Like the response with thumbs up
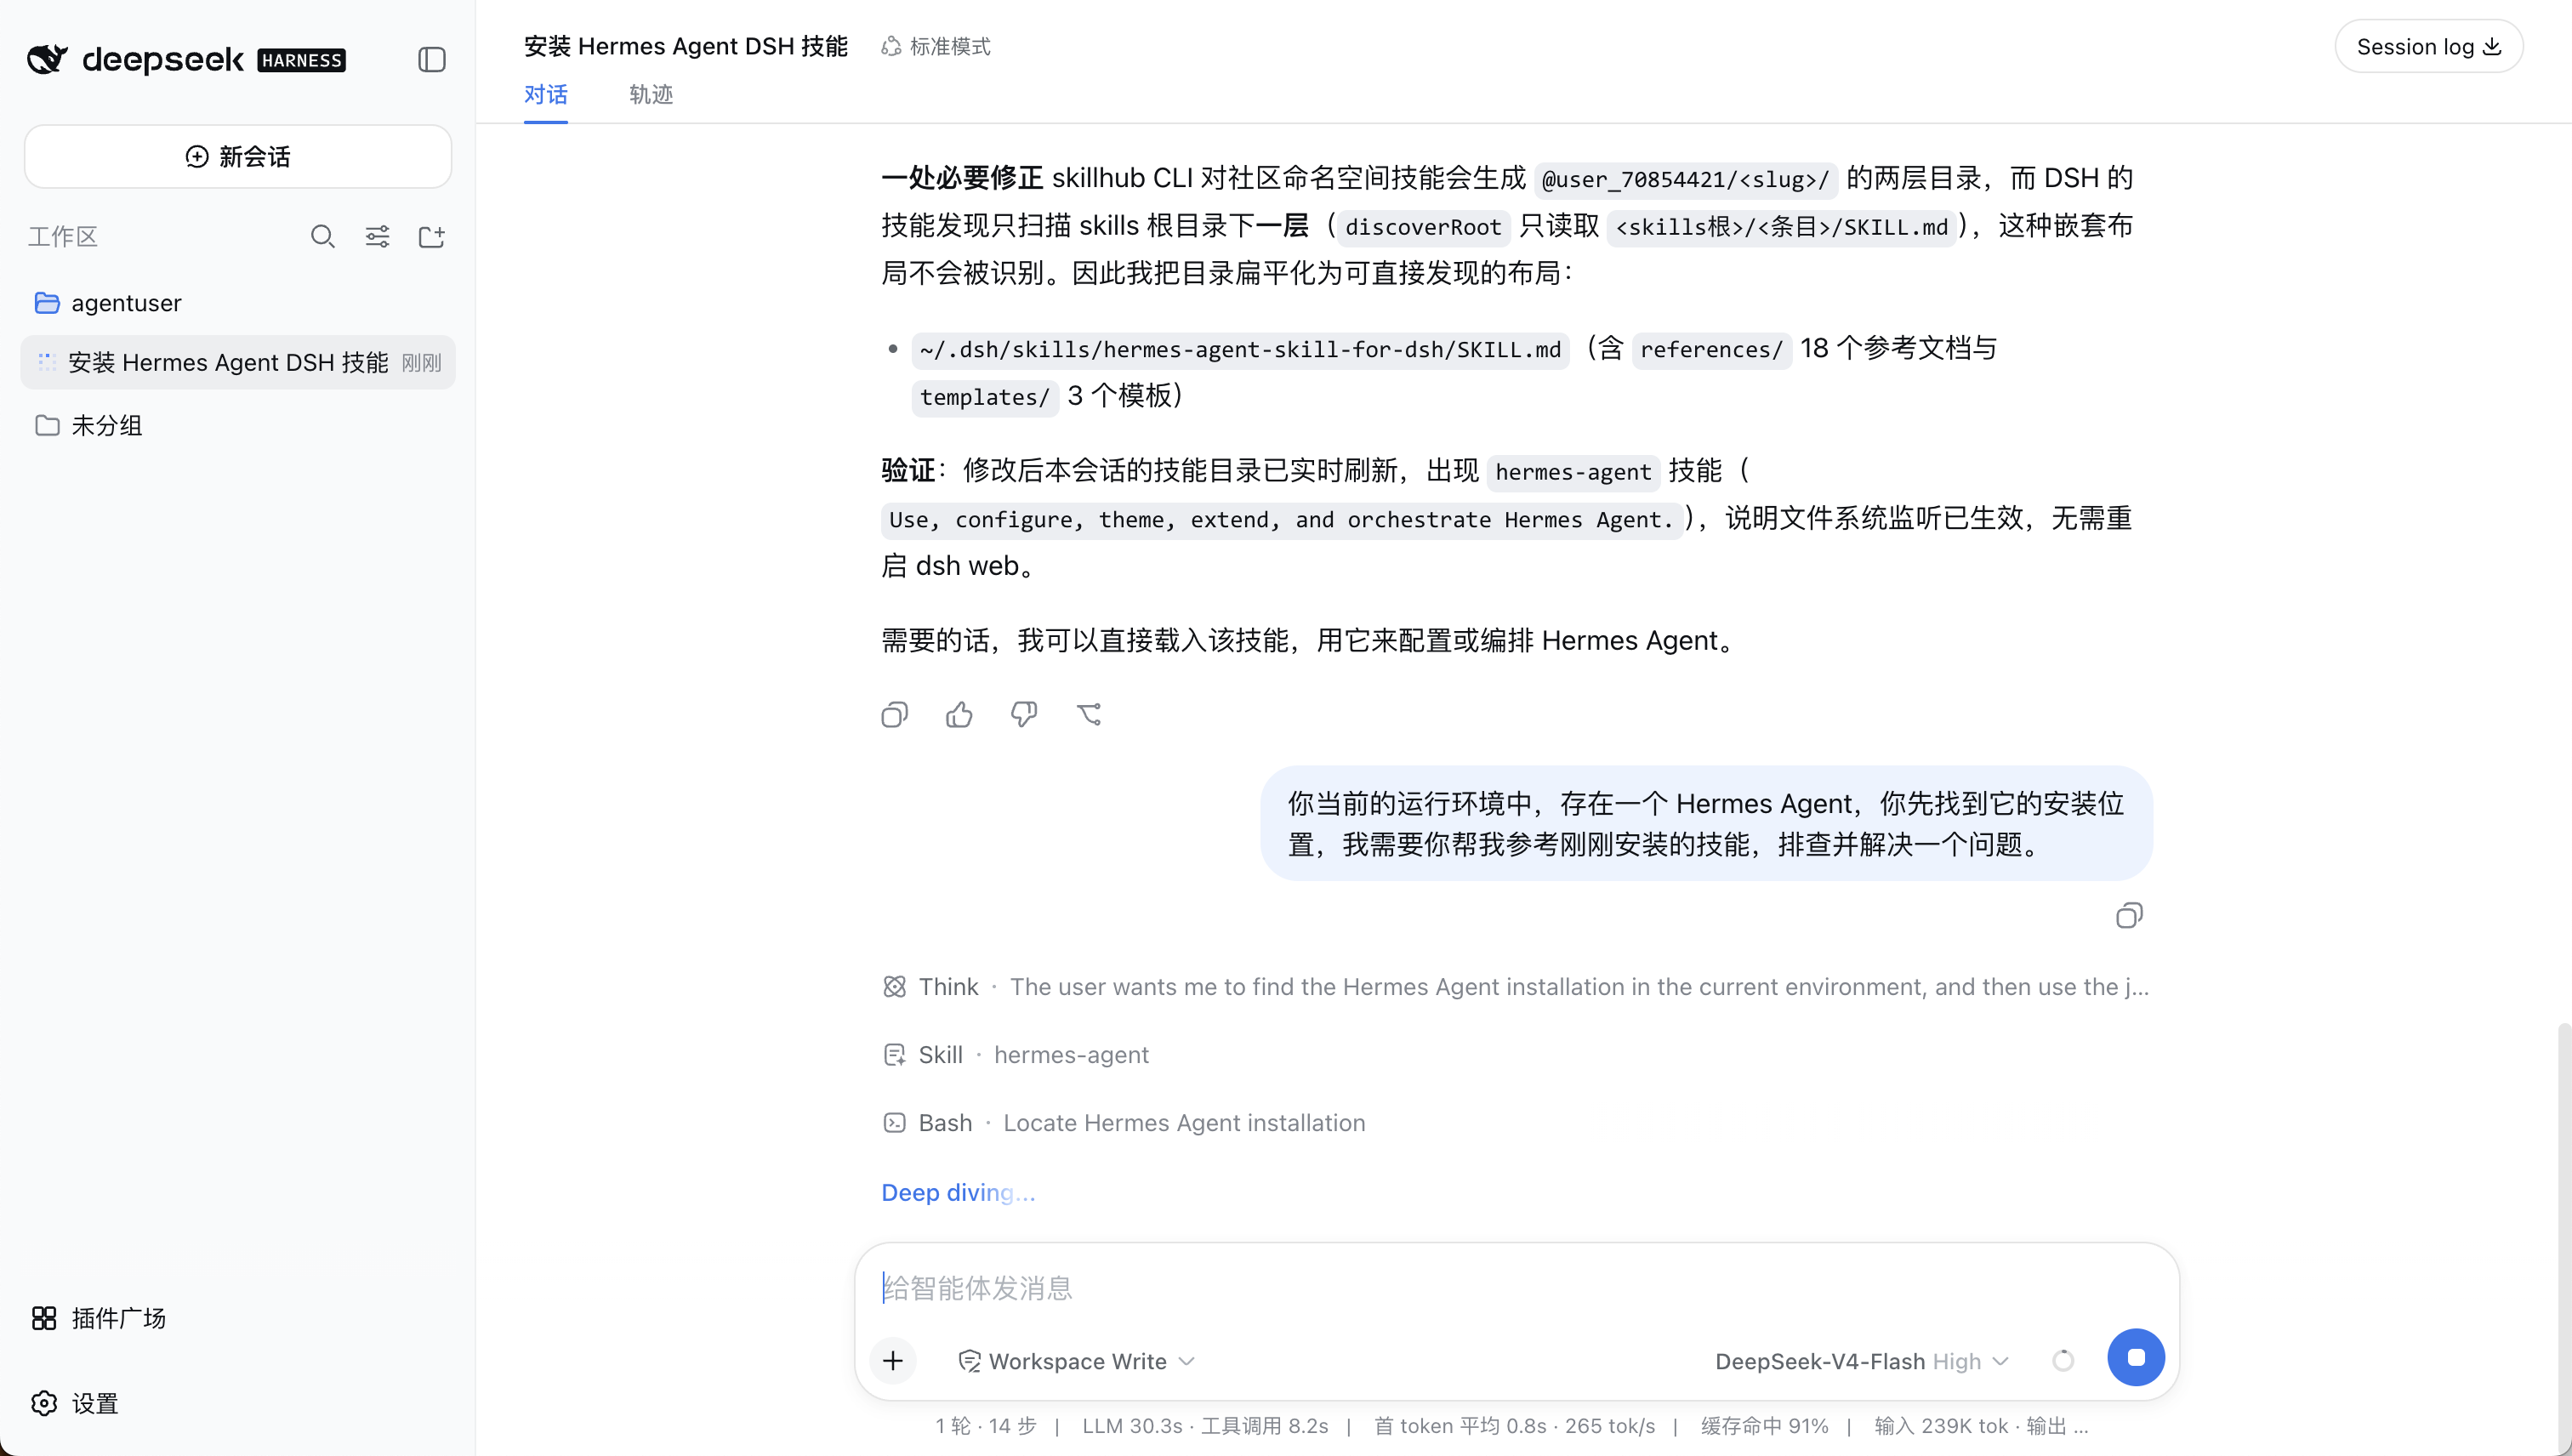Screen dimensions: 2572x1456 pos(959,714)
